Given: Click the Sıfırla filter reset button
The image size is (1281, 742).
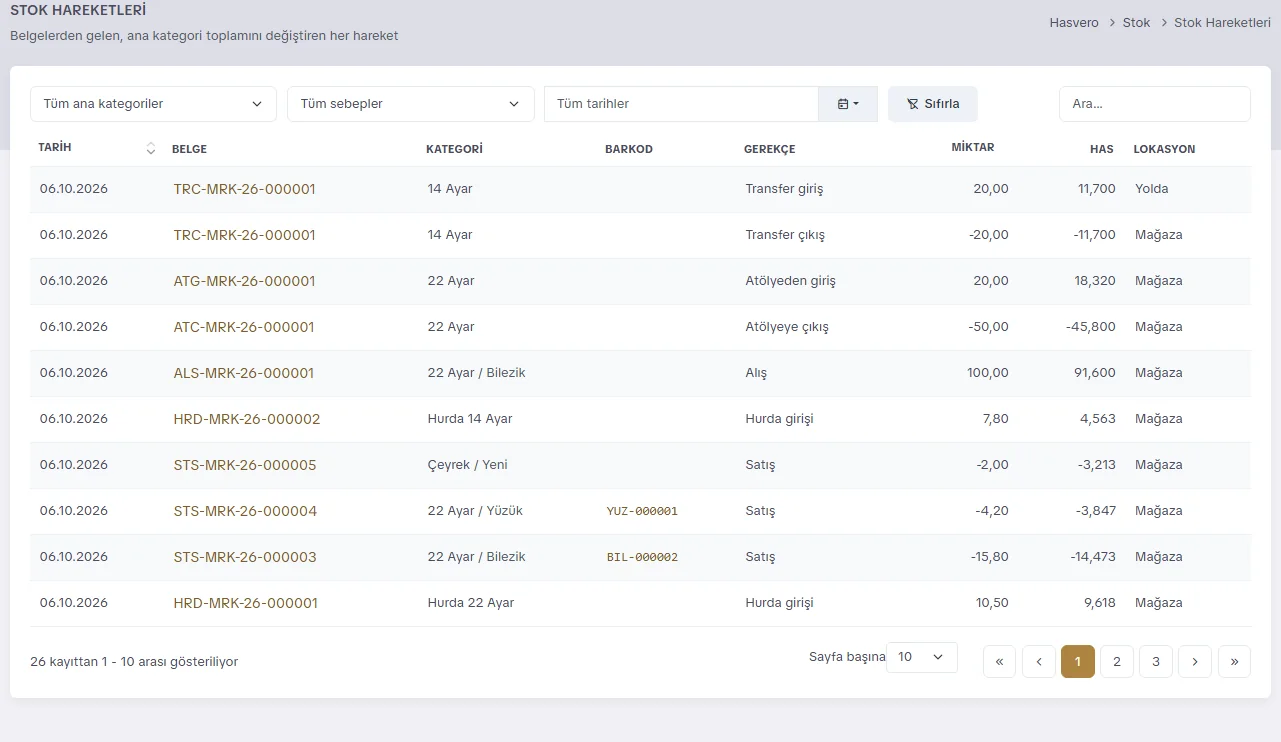Looking at the screenshot, I should [933, 104].
